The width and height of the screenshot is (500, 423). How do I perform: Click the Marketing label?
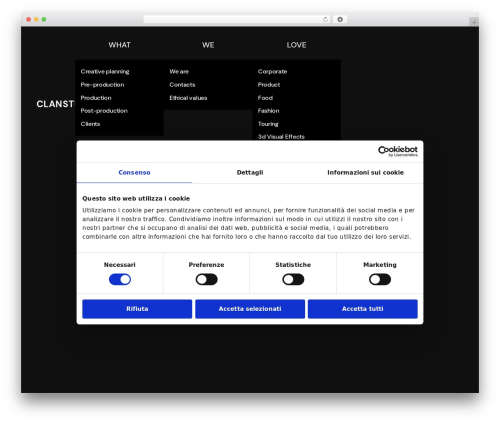[x=380, y=265]
